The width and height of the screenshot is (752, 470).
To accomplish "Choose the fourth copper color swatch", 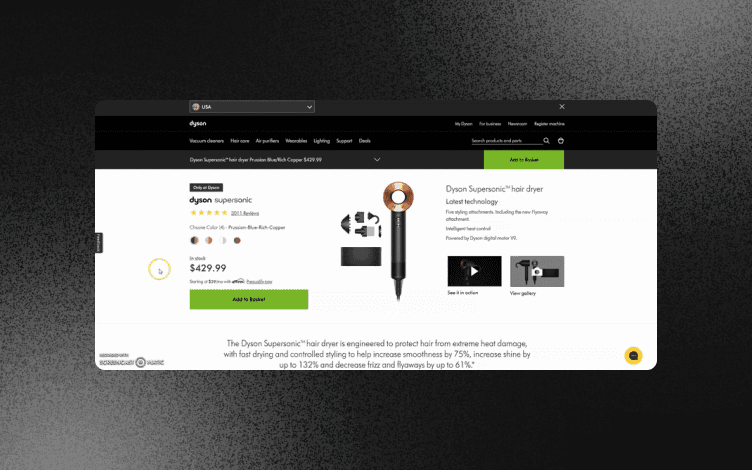I will pyautogui.click(x=237, y=240).
